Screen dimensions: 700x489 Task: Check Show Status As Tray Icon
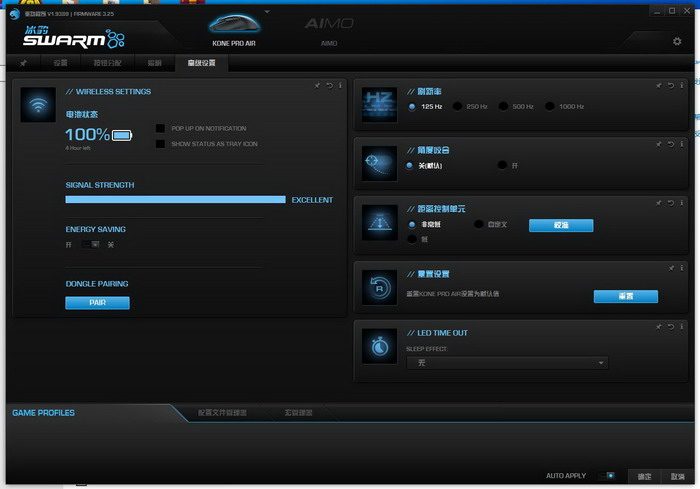(160, 144)
